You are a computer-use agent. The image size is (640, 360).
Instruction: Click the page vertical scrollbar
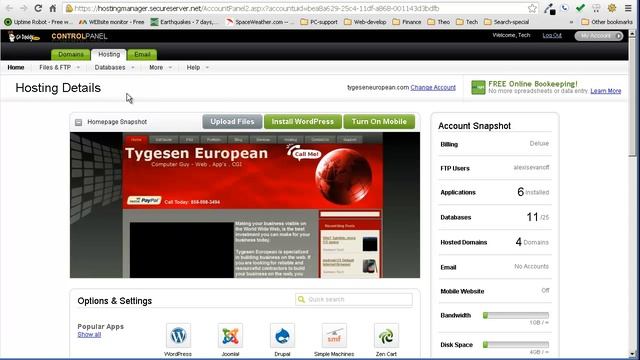tap(632, 194)
